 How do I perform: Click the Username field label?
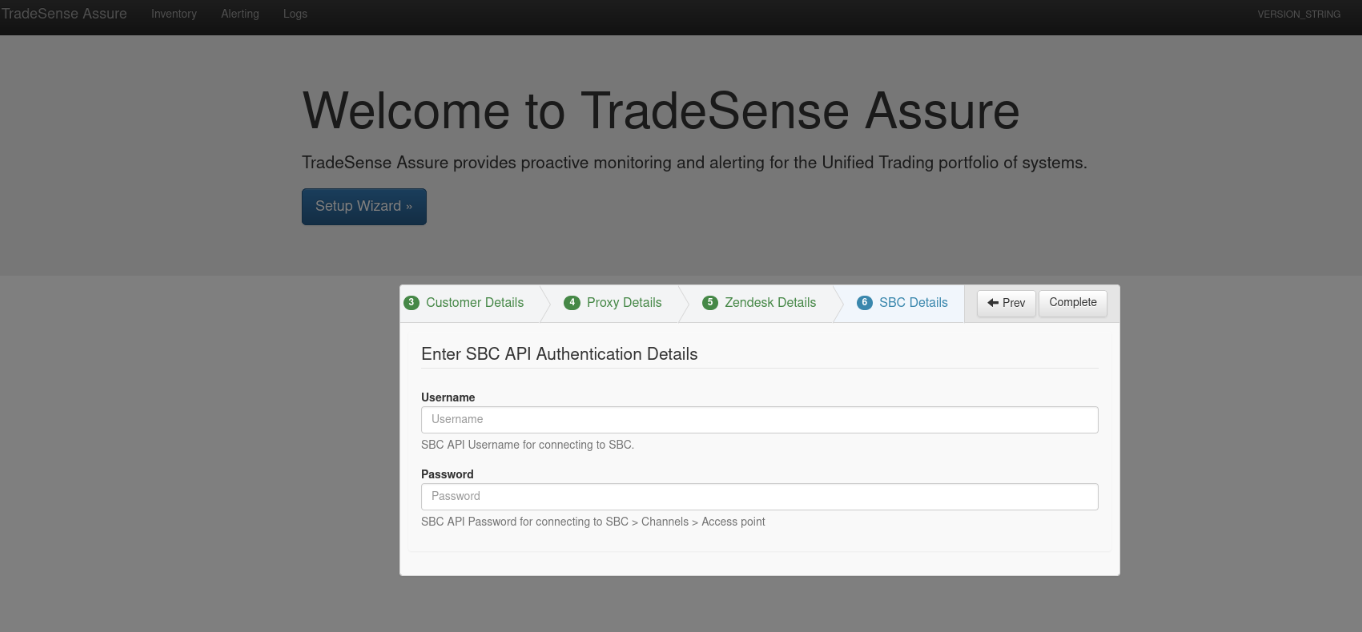[x=448, y=397]
